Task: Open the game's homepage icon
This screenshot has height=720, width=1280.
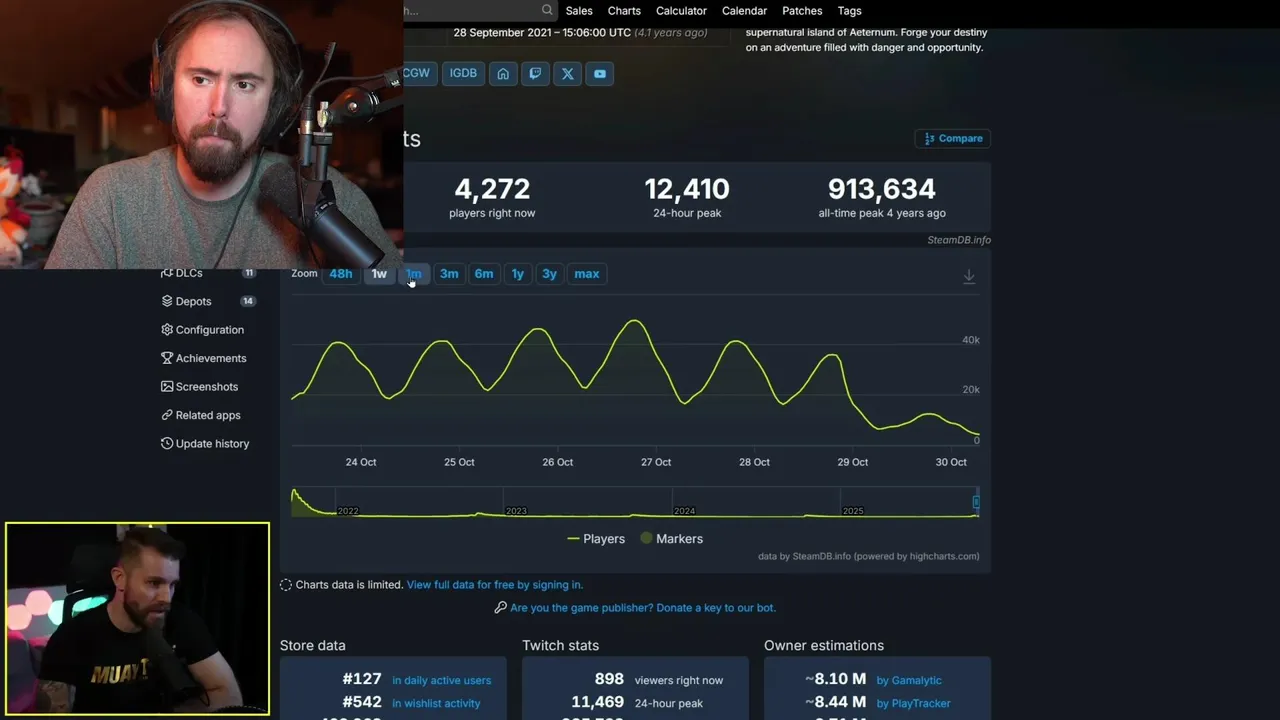Action: (x=503, y=73)
